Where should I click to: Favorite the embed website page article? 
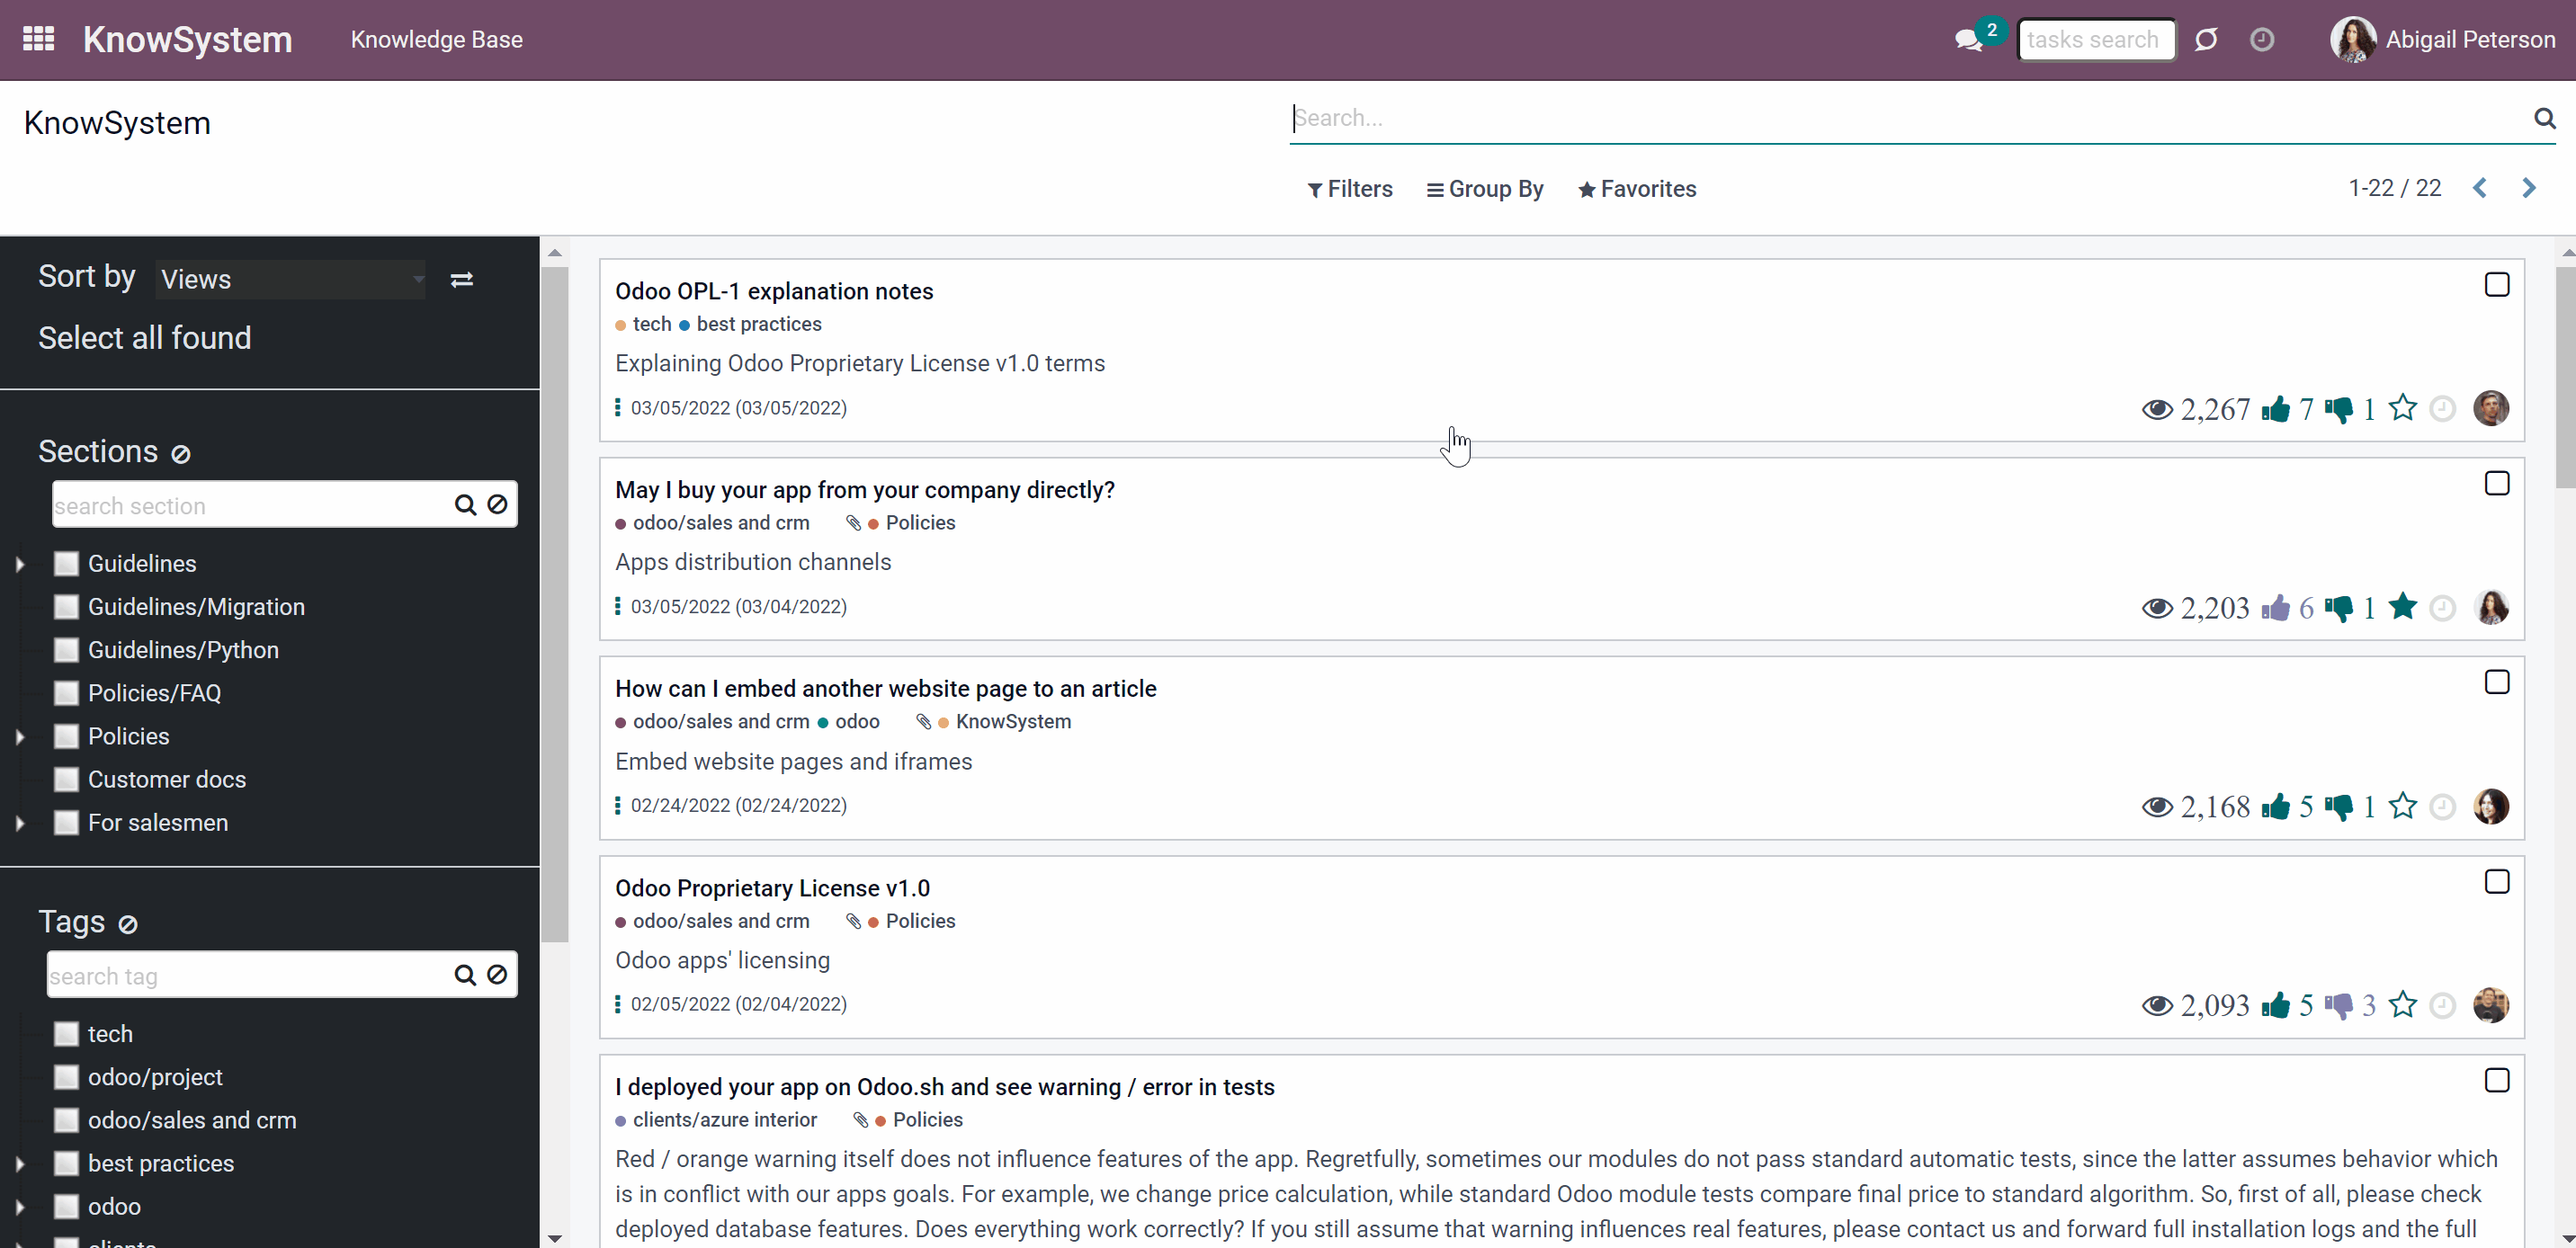coord(2402,806)
